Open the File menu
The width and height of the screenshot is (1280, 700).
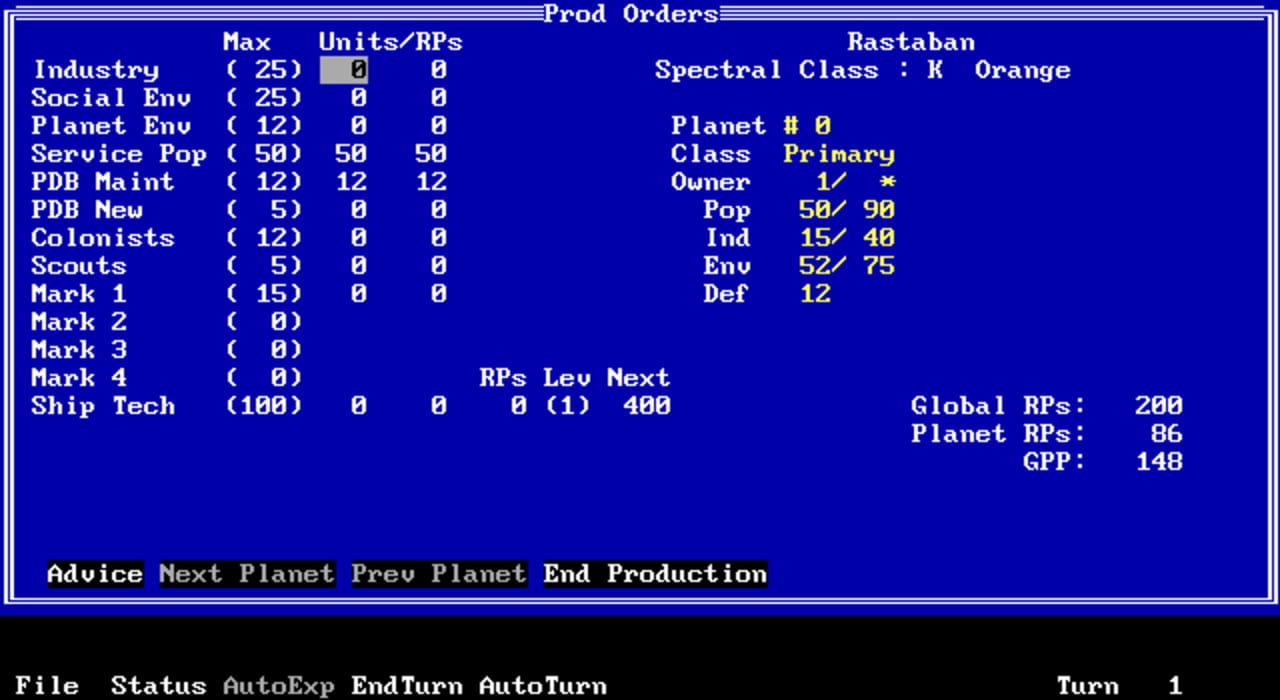[x=46, y=686]
